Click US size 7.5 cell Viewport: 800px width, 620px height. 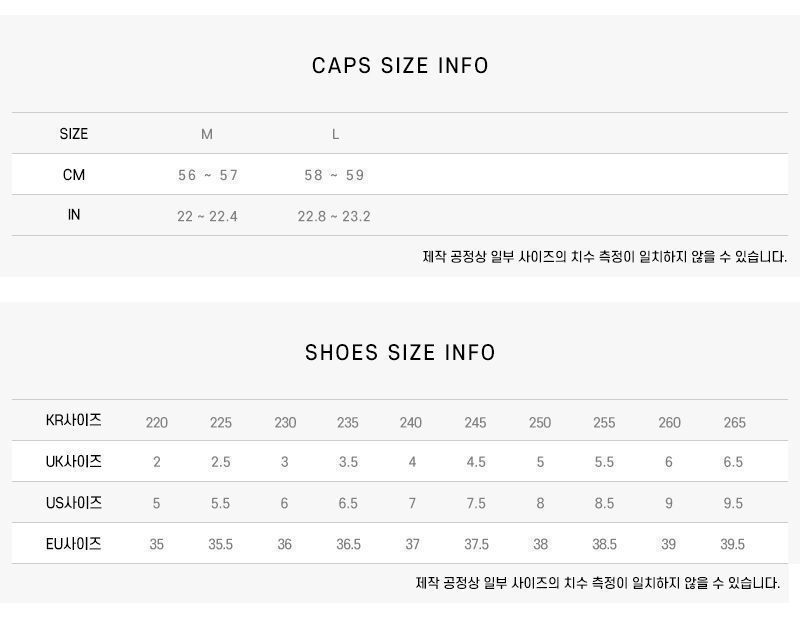476,503
